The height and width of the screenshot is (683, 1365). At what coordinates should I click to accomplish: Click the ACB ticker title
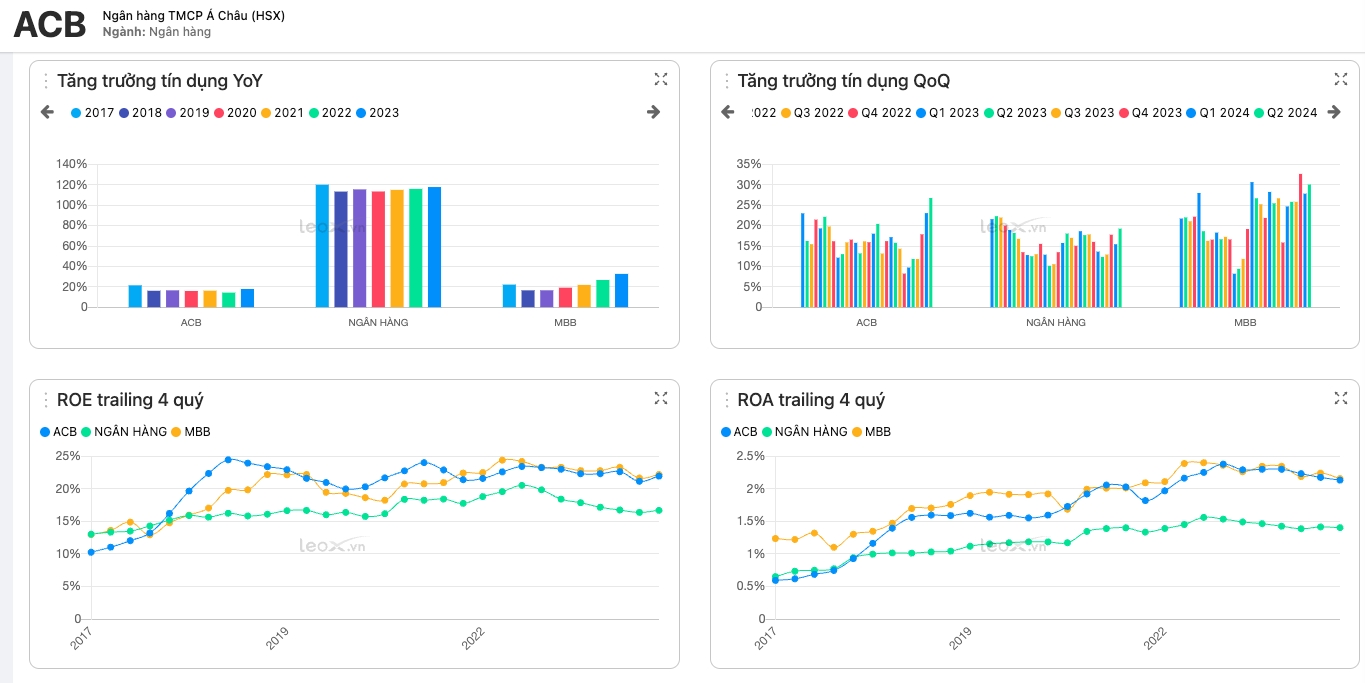(x=50, y=25)
